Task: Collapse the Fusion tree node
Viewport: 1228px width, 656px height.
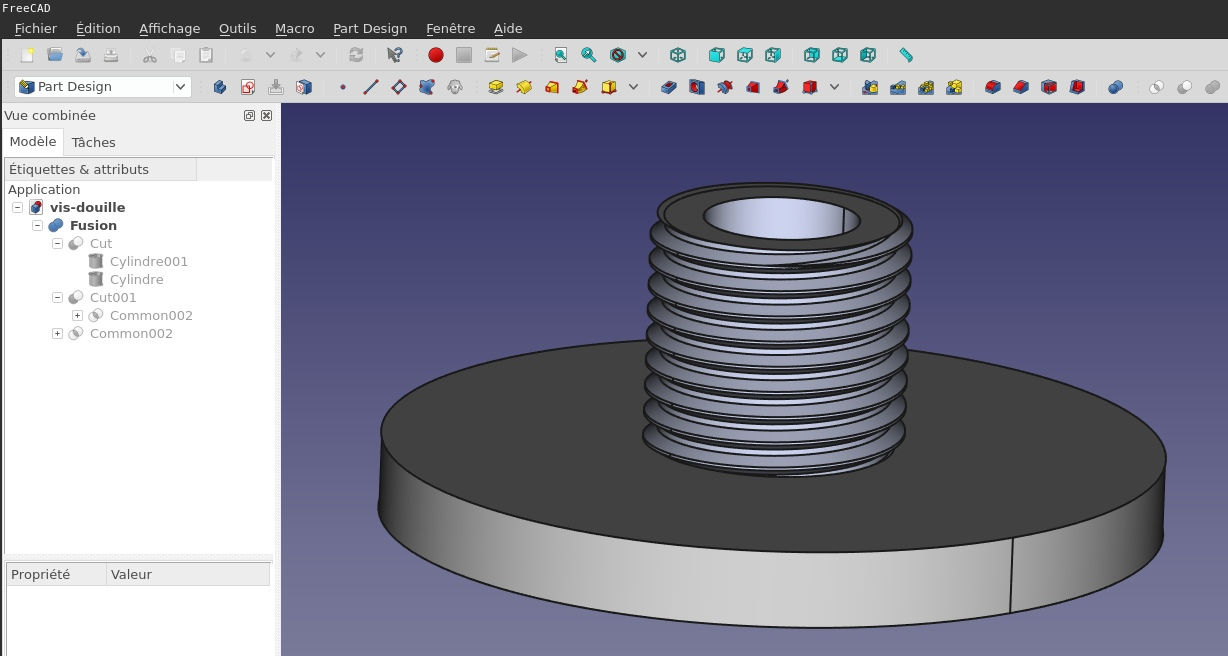Action: tap(37, 225)
